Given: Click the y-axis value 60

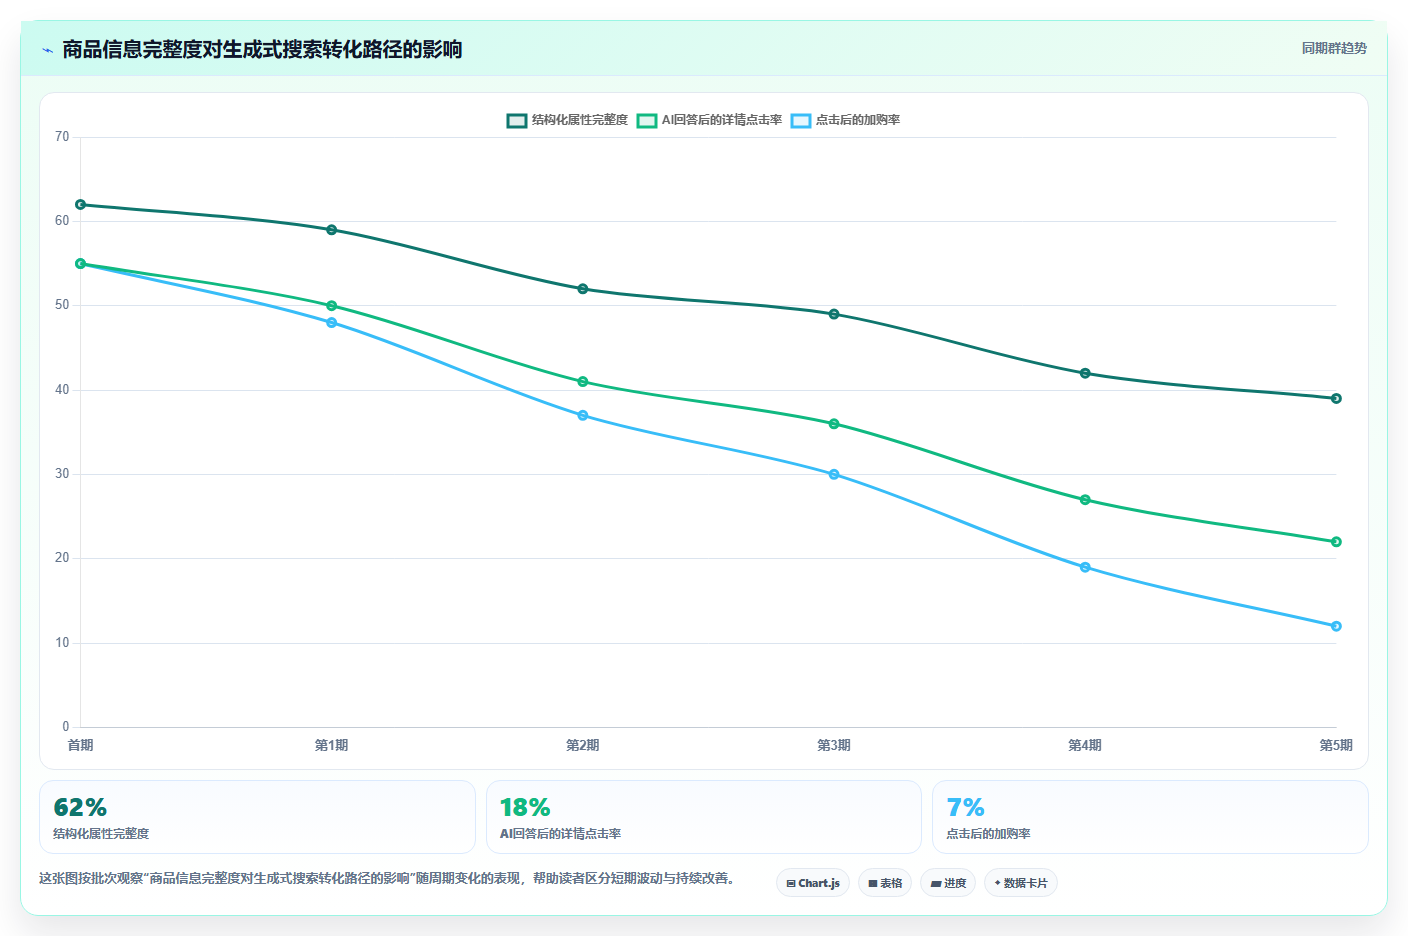Looking at the screenshot, I should pyautogui.click(x=62, y=221).
